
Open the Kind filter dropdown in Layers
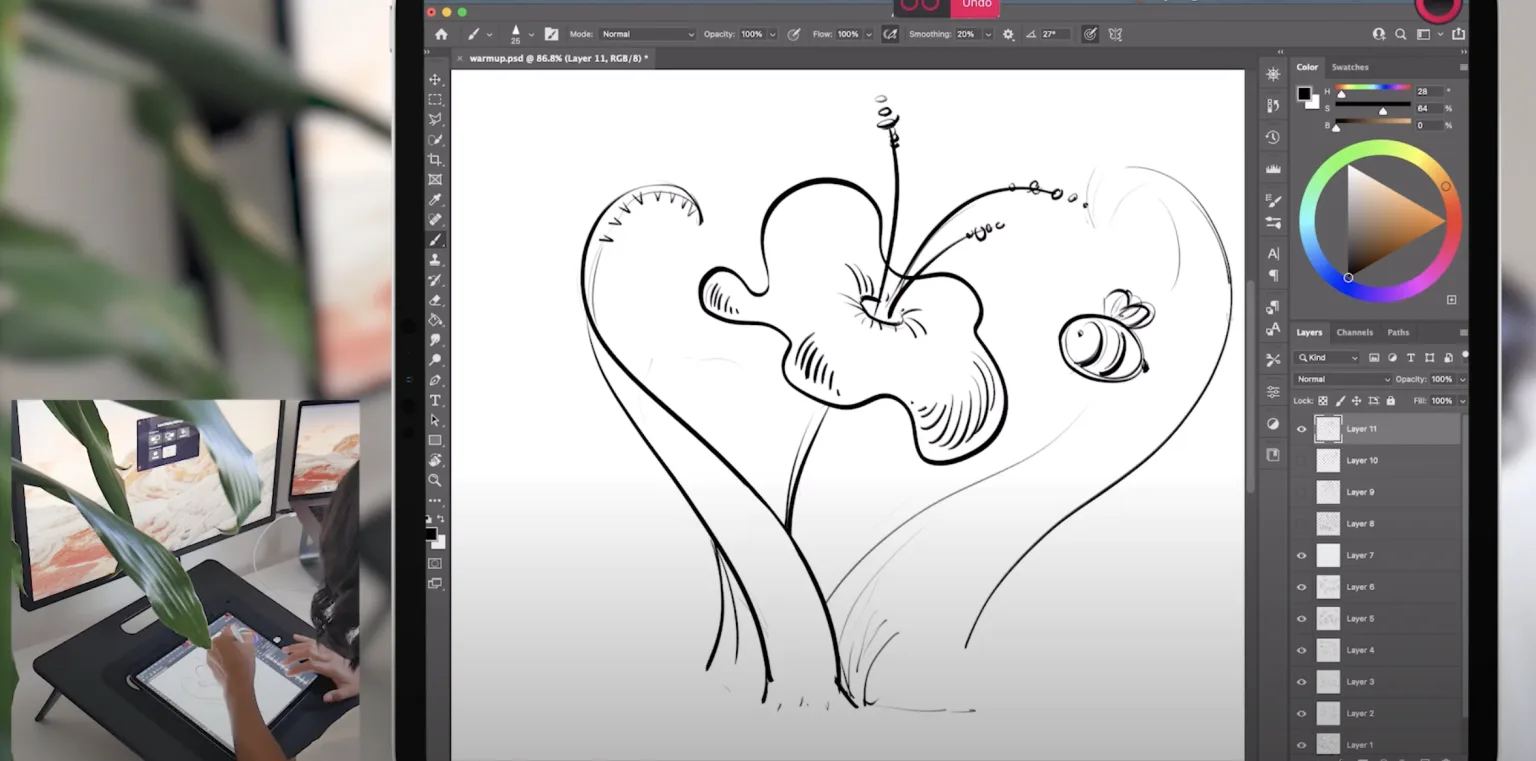coord(1327,357)
